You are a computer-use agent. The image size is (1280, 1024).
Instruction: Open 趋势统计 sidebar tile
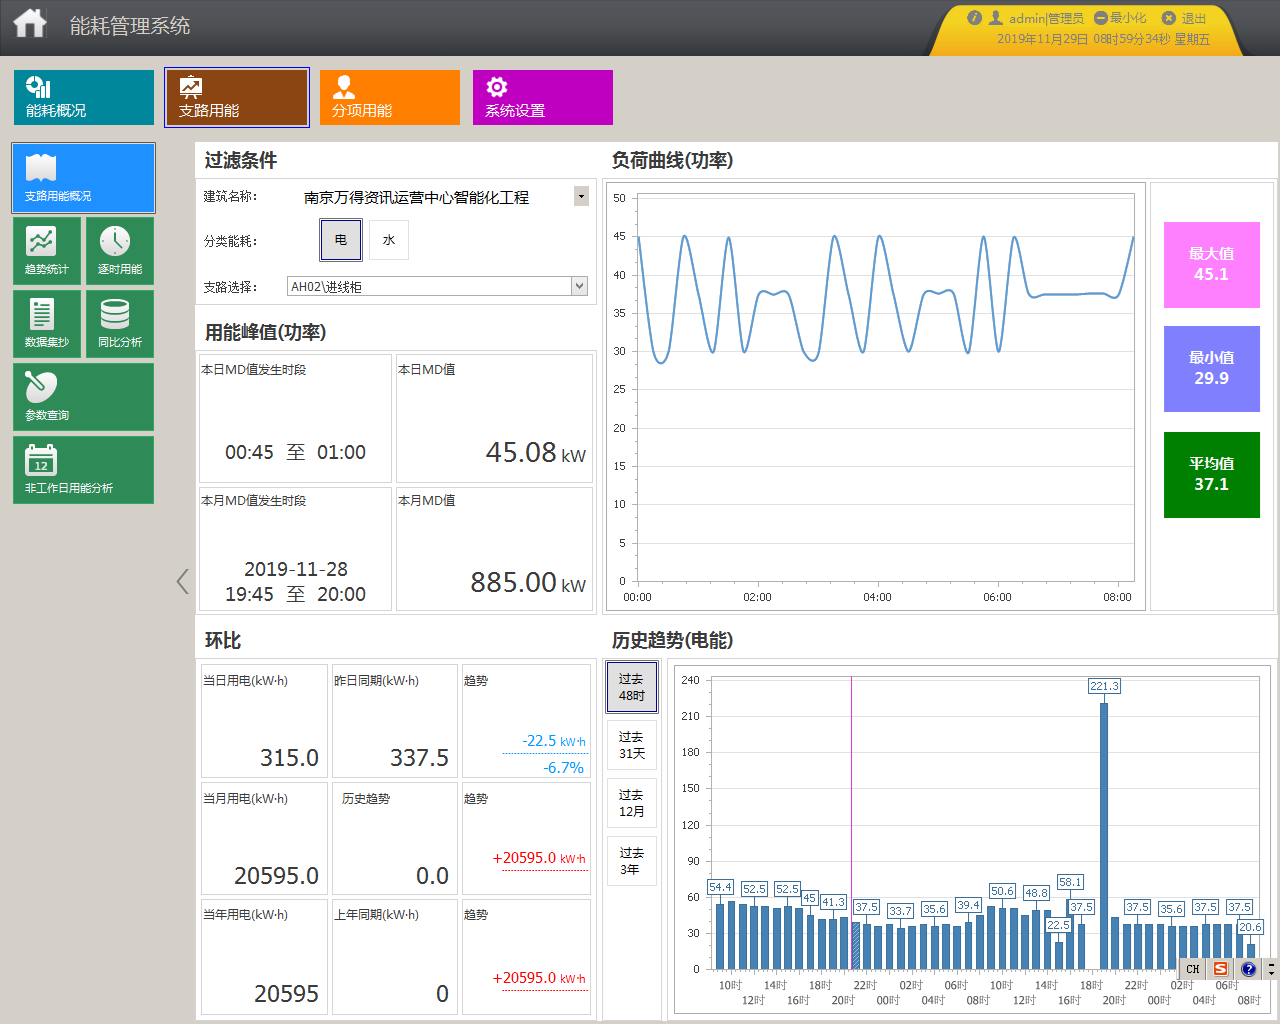[x=47, y=251]
